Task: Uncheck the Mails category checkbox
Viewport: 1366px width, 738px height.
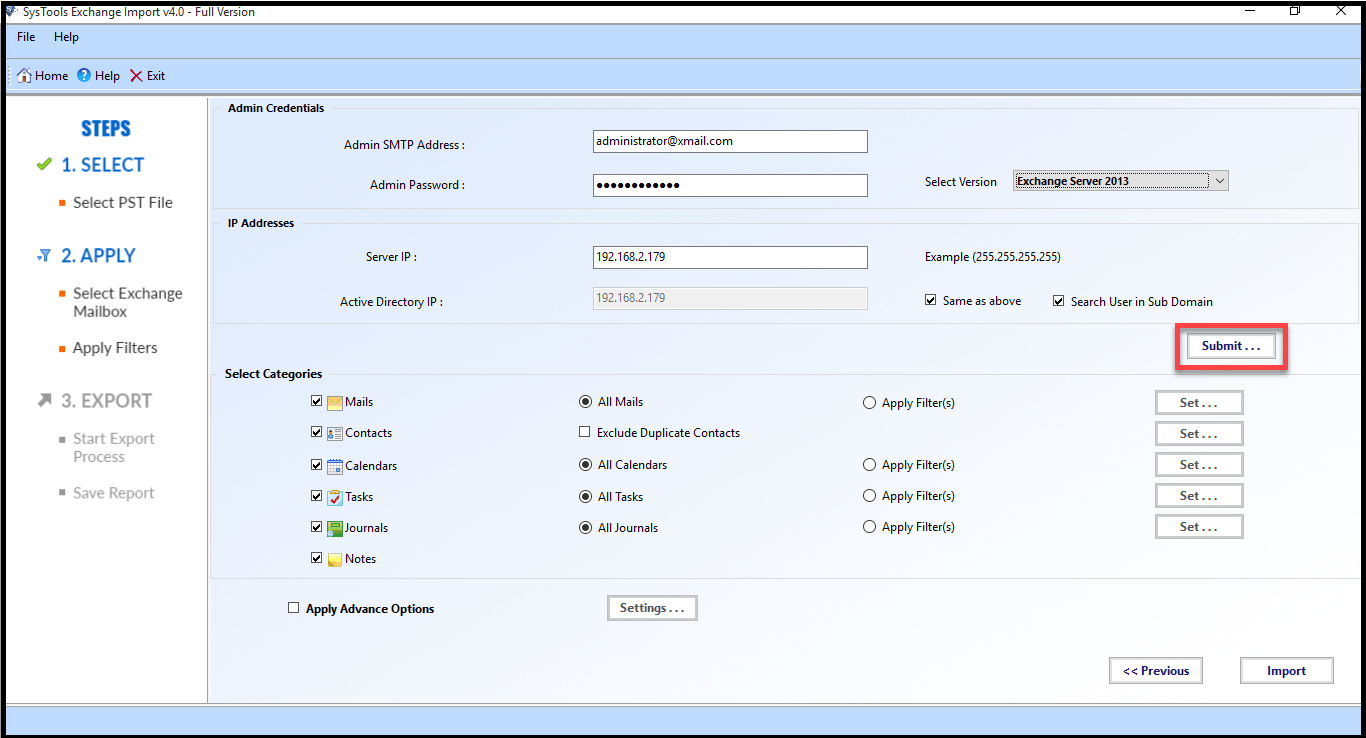Action: pyautogui.click(x=317, y=401)
